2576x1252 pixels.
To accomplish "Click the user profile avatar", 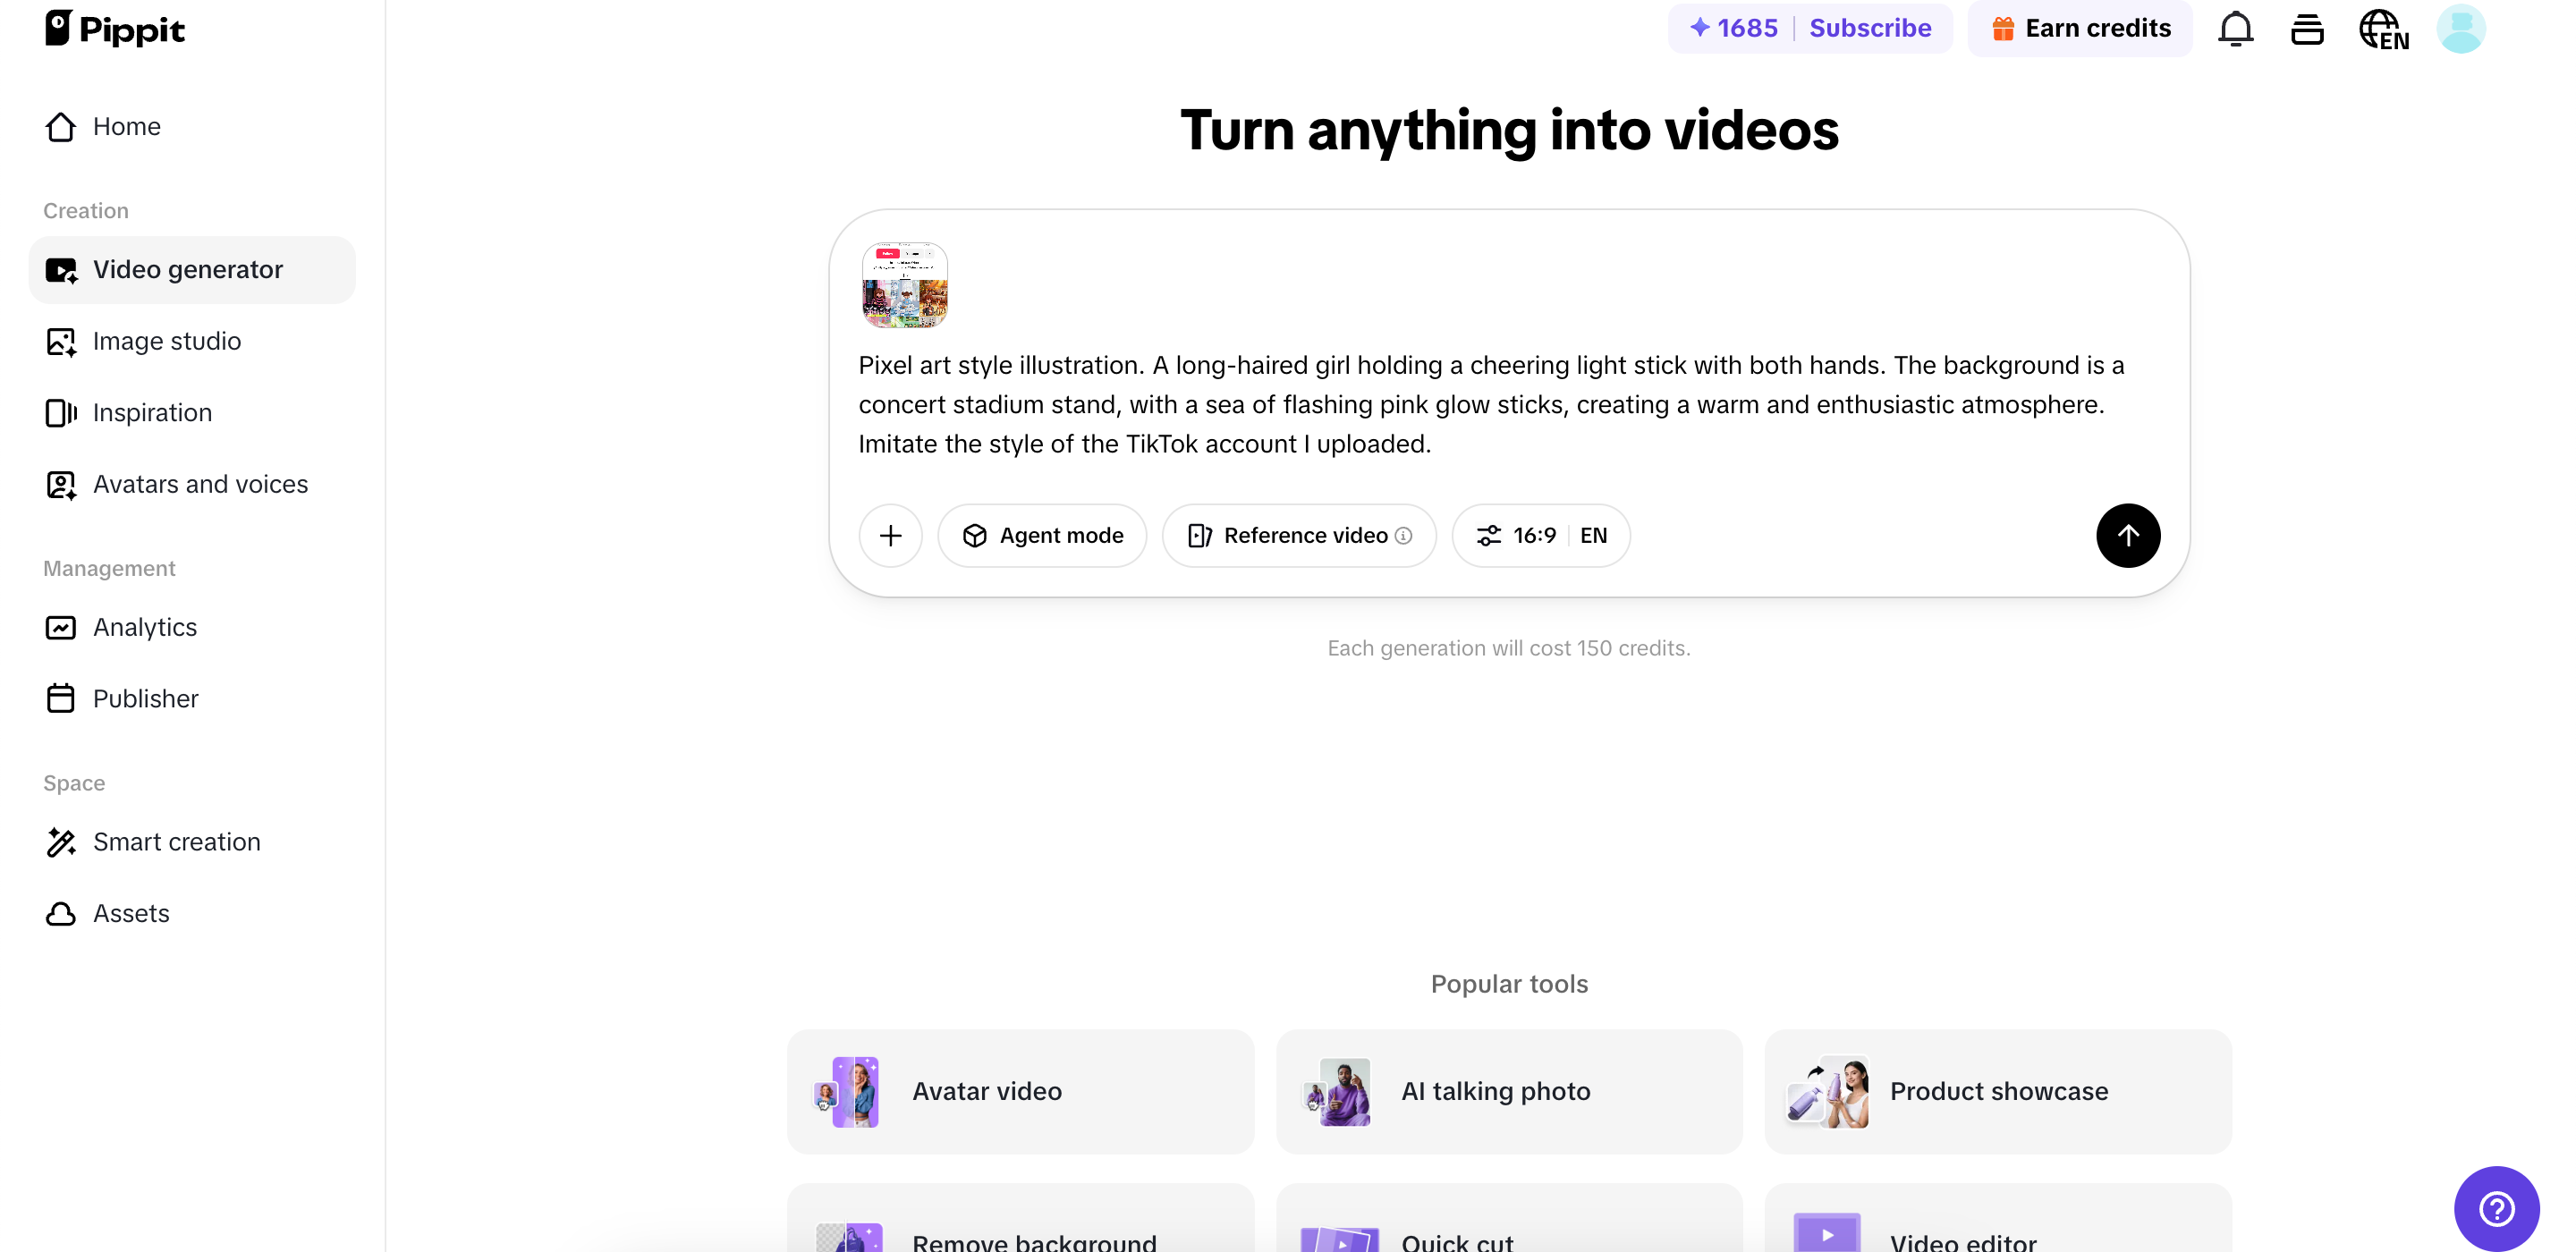I will pyautogui.click(x=2460, y=29).
